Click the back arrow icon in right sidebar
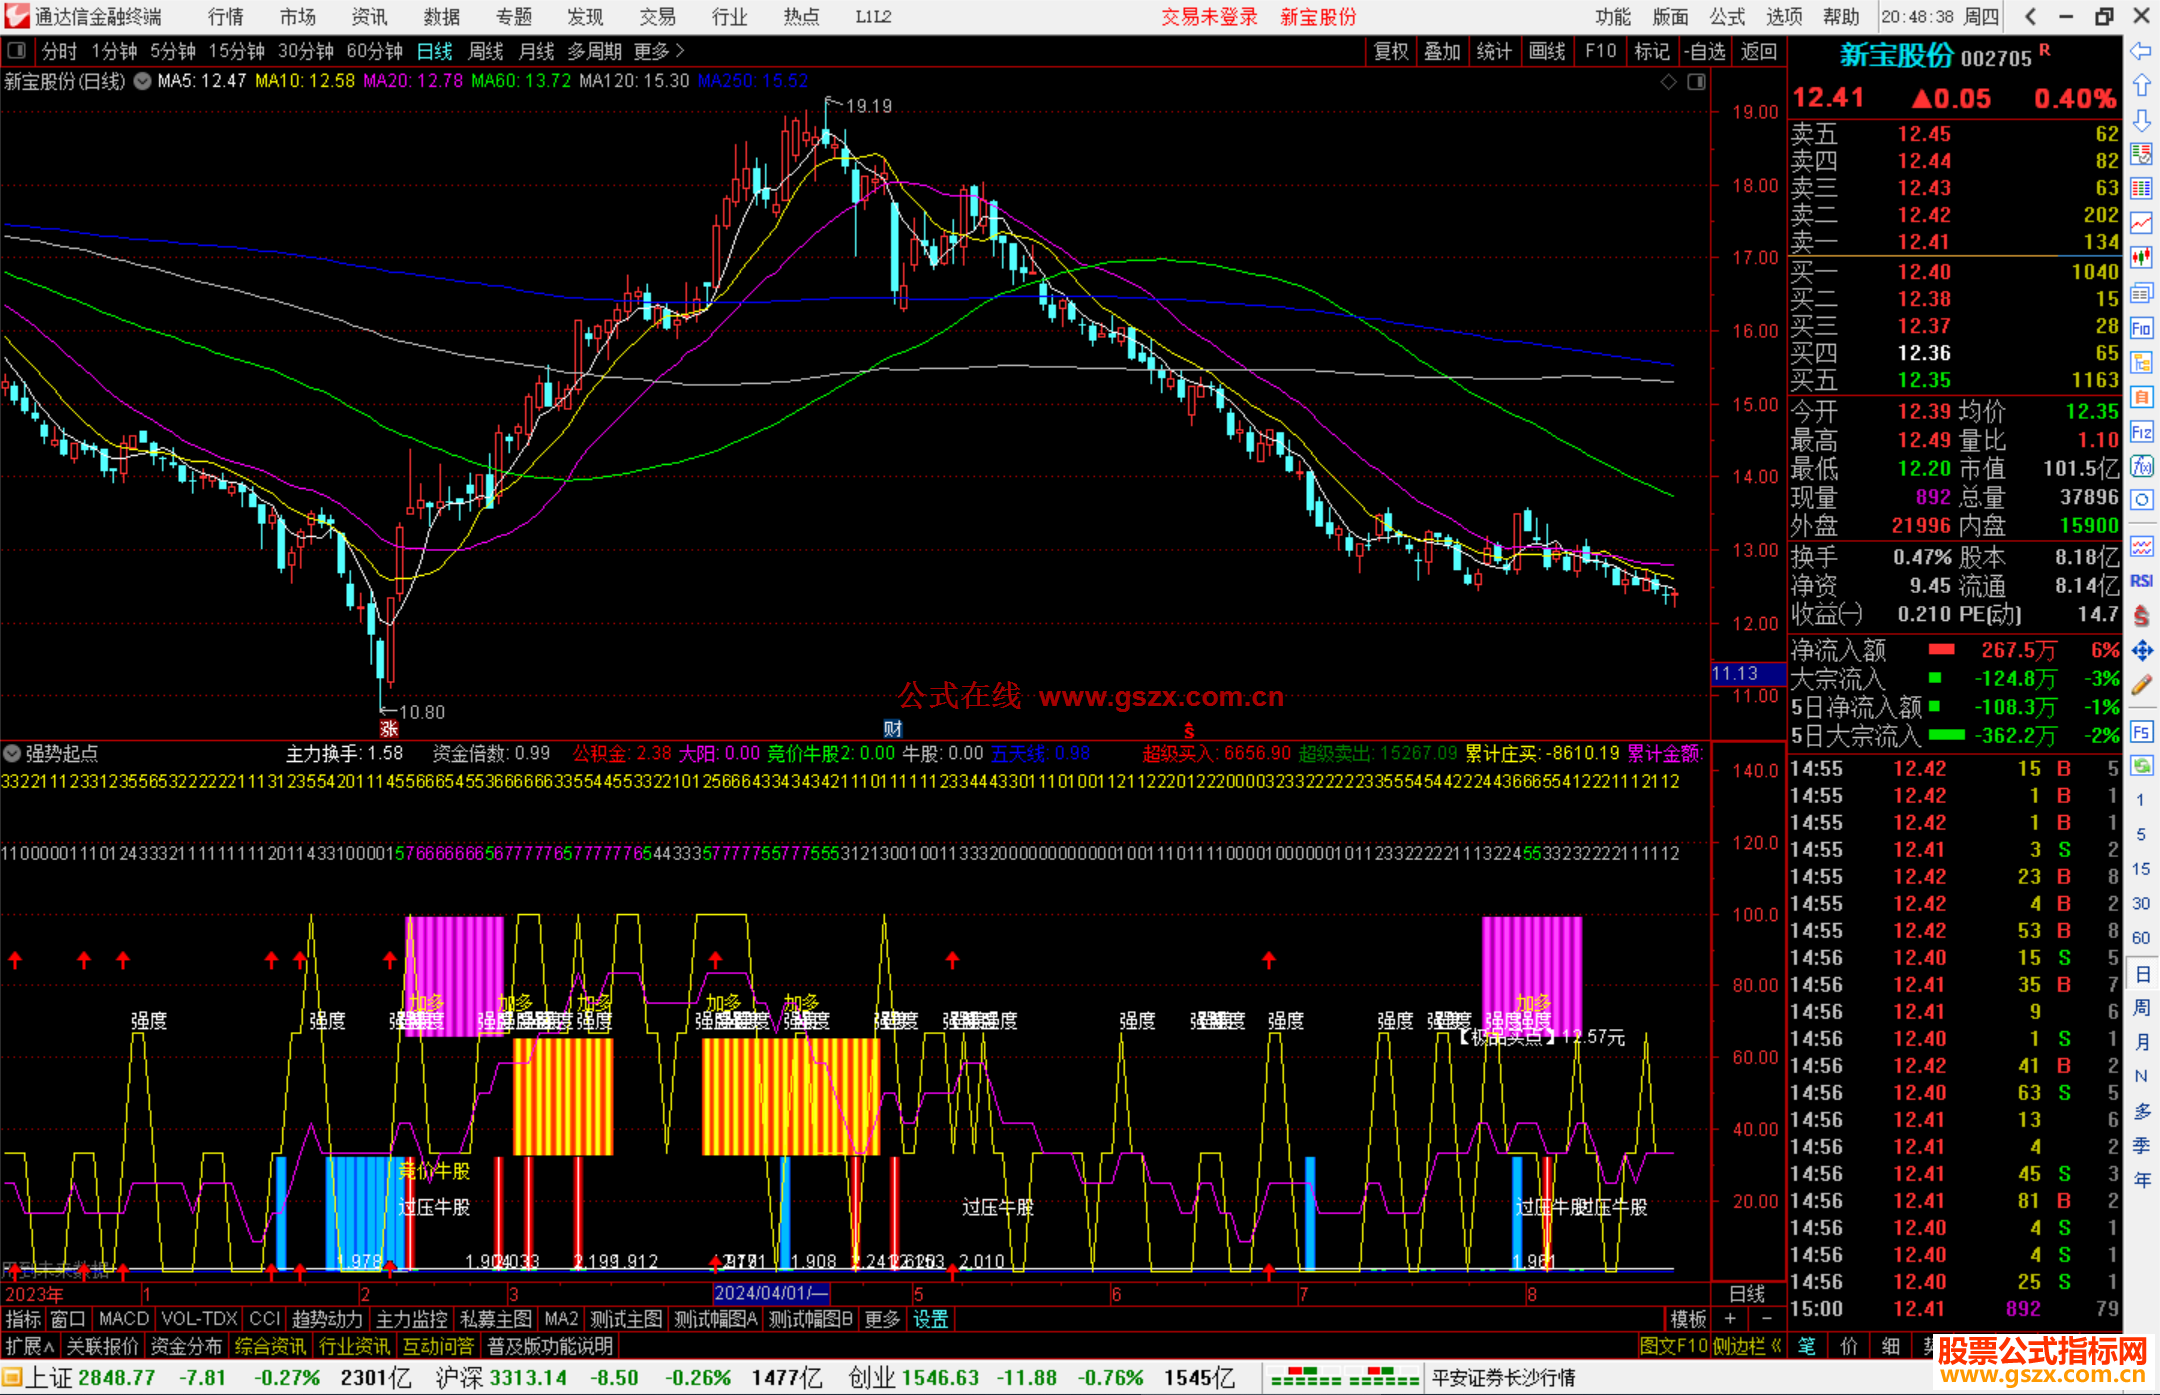The image size is (2160, 1395). pyautogui.click(x=2141, y=51)
